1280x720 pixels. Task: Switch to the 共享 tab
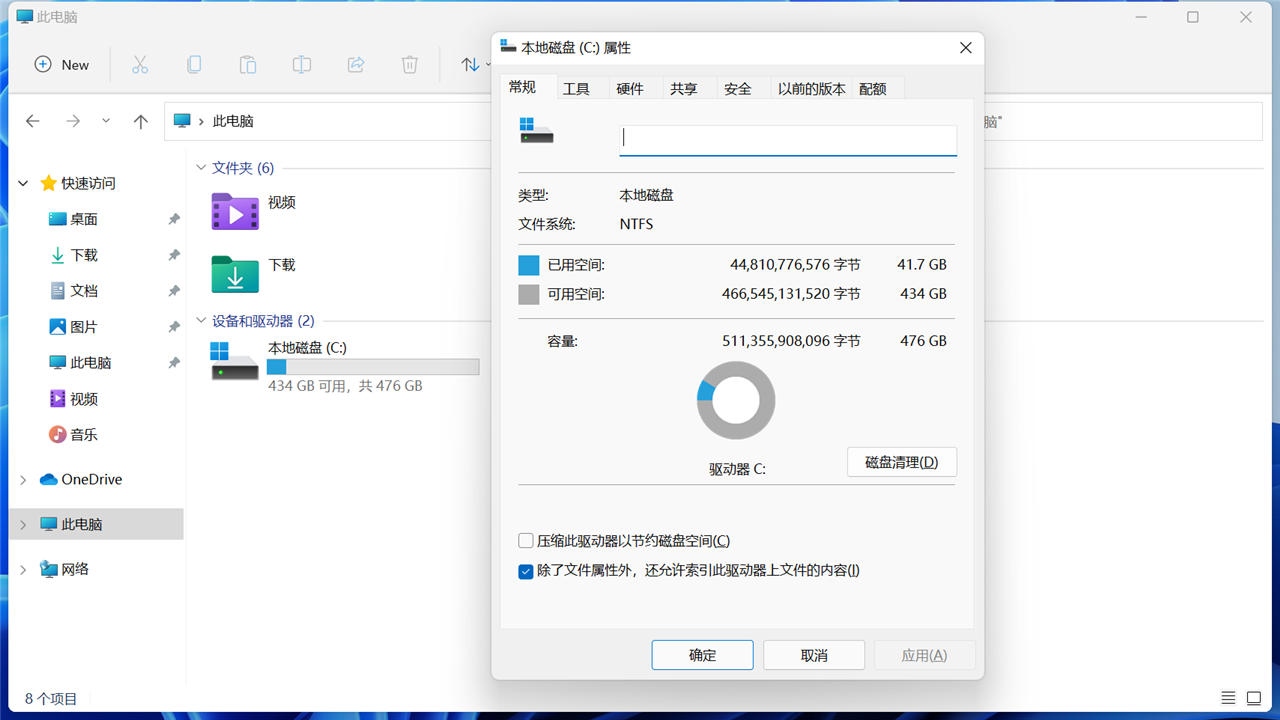point(684,89)
